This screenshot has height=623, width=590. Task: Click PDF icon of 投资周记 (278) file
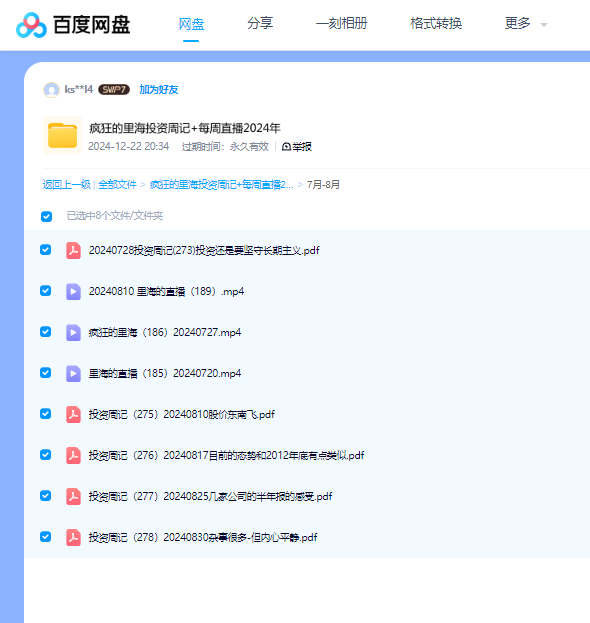(x=73, y=538)
